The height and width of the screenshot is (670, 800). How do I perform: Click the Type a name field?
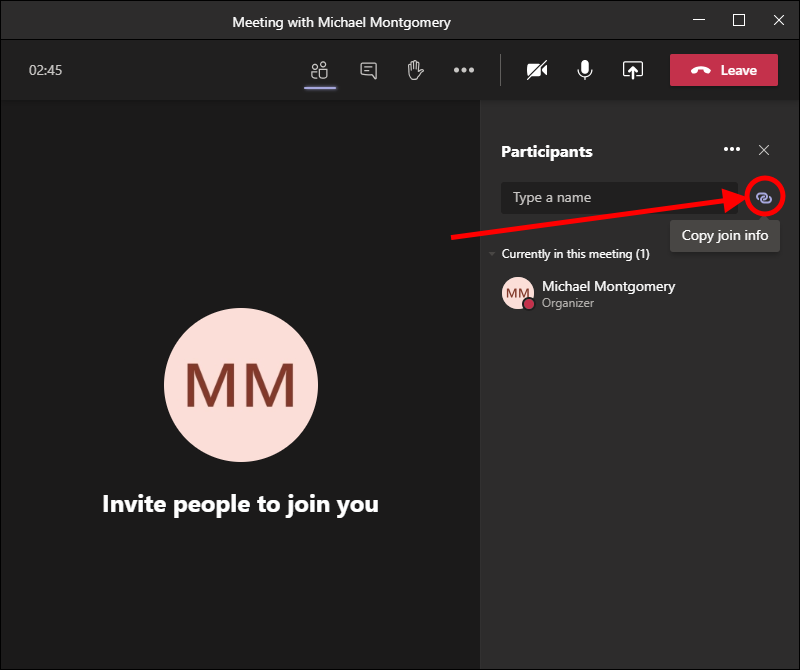click(x=619, y=197)
